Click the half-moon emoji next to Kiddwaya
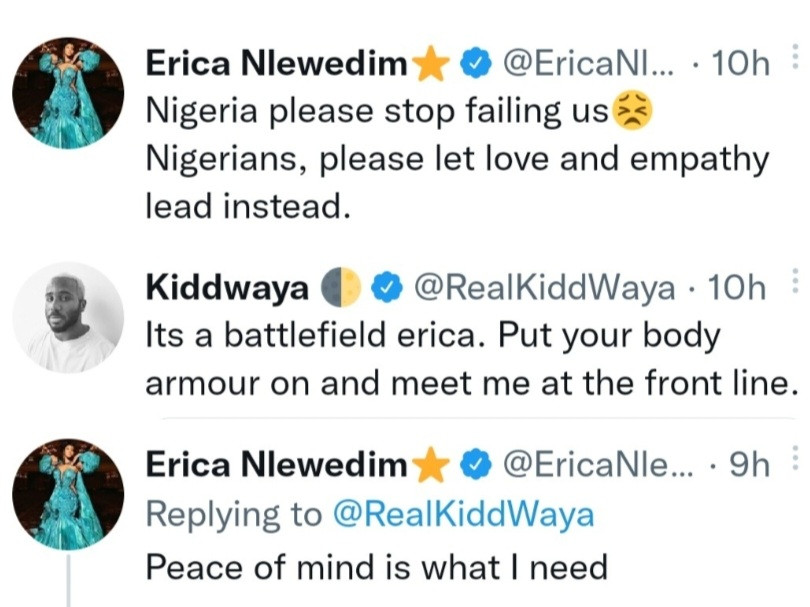This screenshot has width=810, height=607. click(340, 289)
